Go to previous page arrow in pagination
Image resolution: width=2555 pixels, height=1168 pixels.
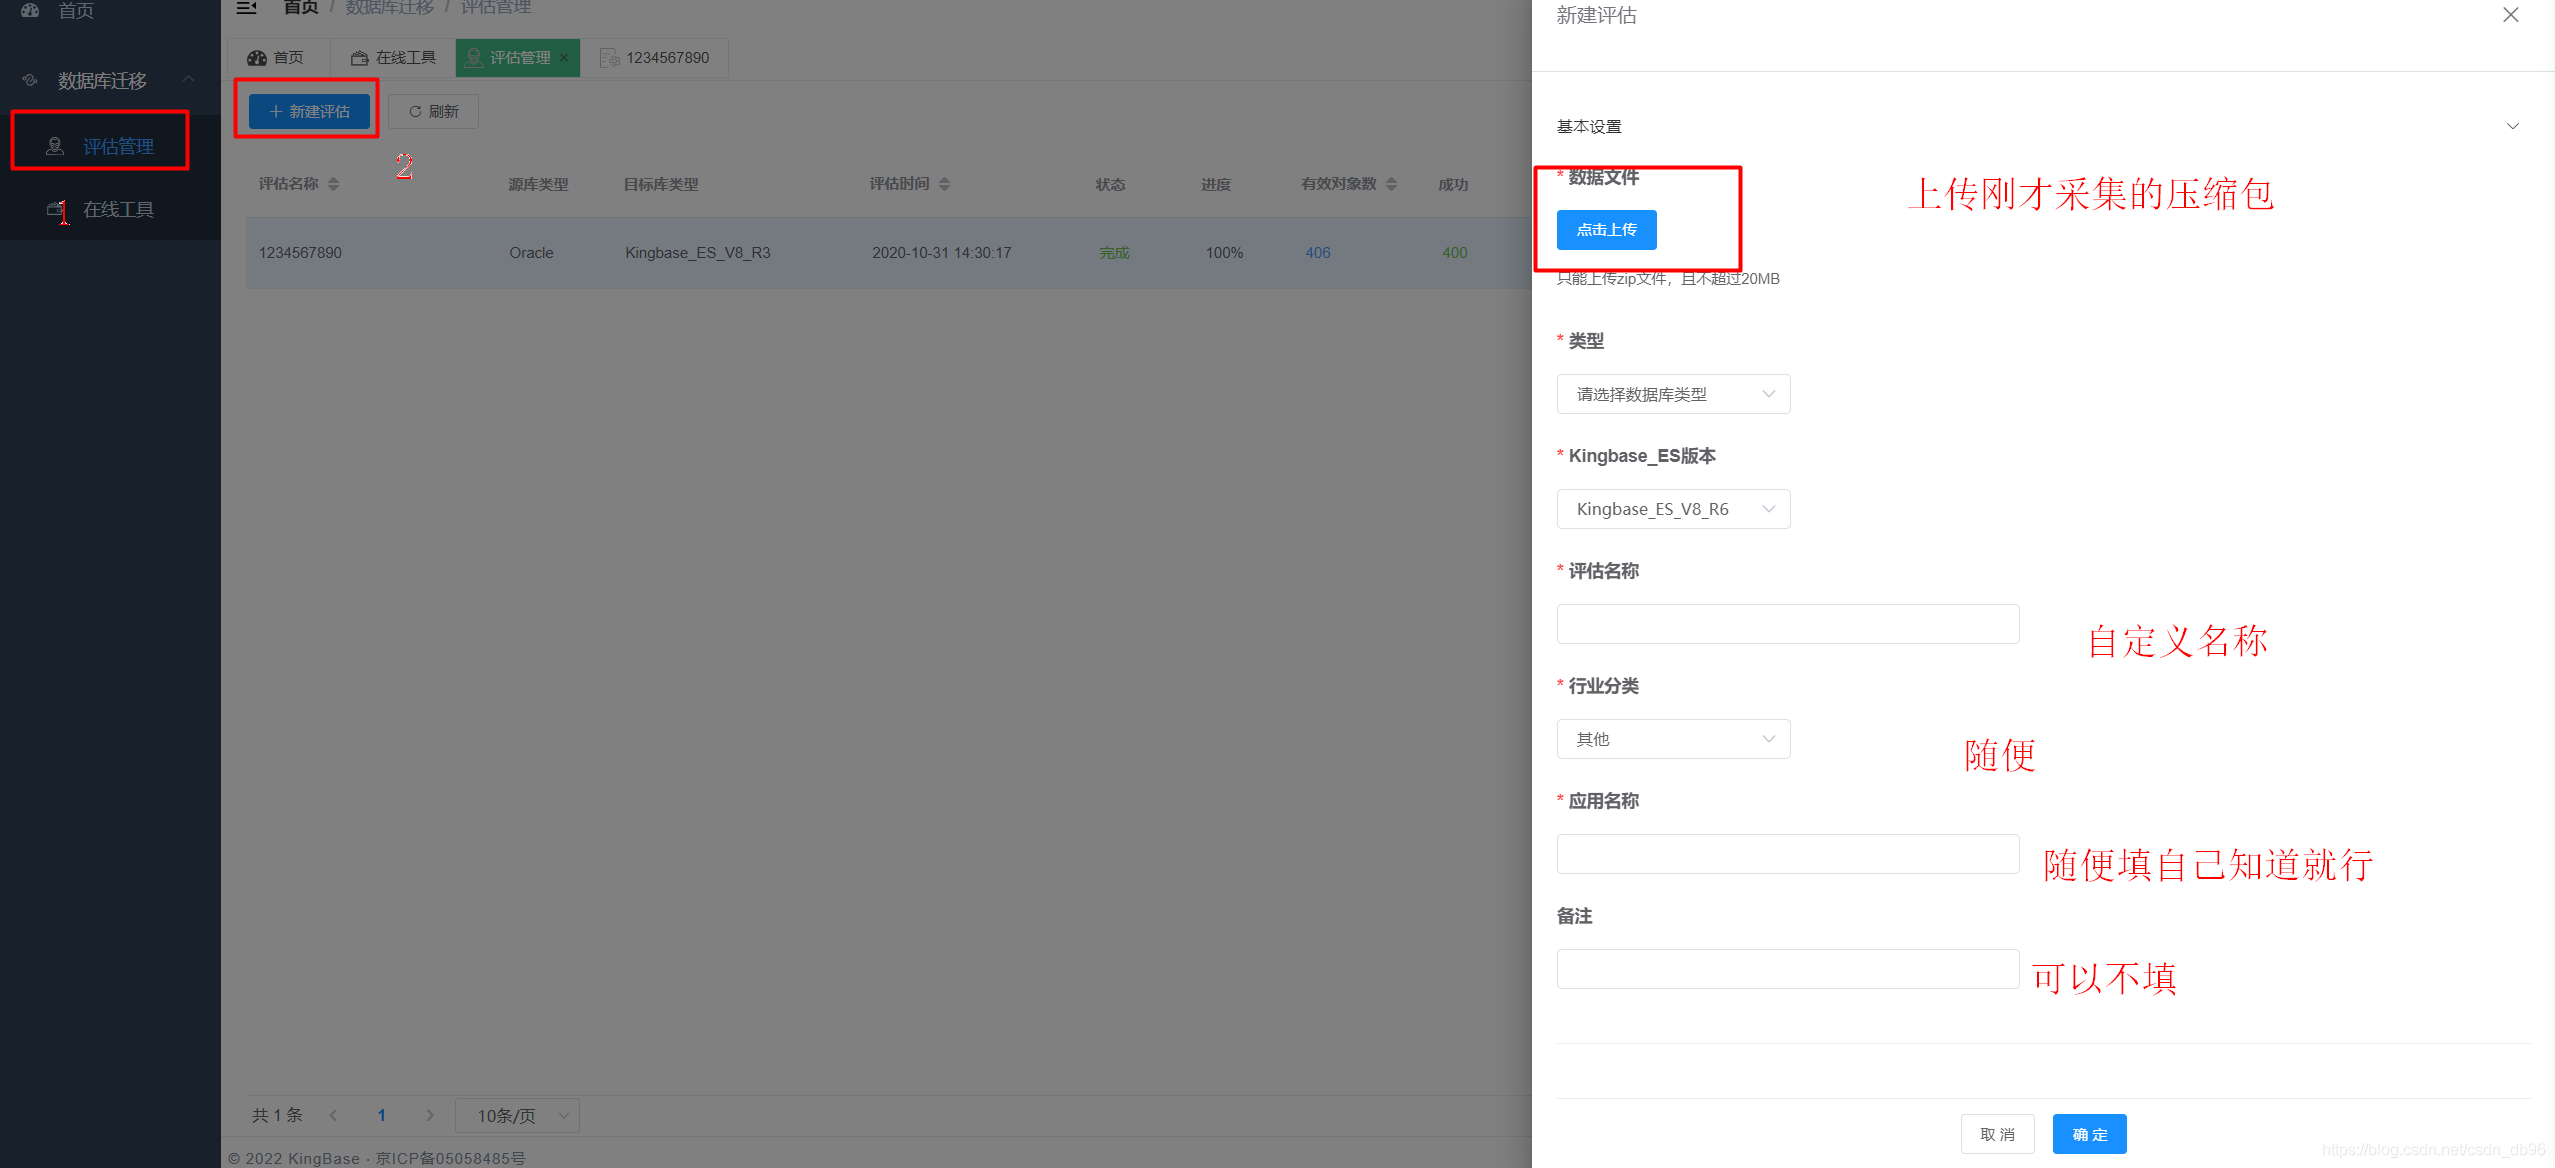click(333, 1115)
